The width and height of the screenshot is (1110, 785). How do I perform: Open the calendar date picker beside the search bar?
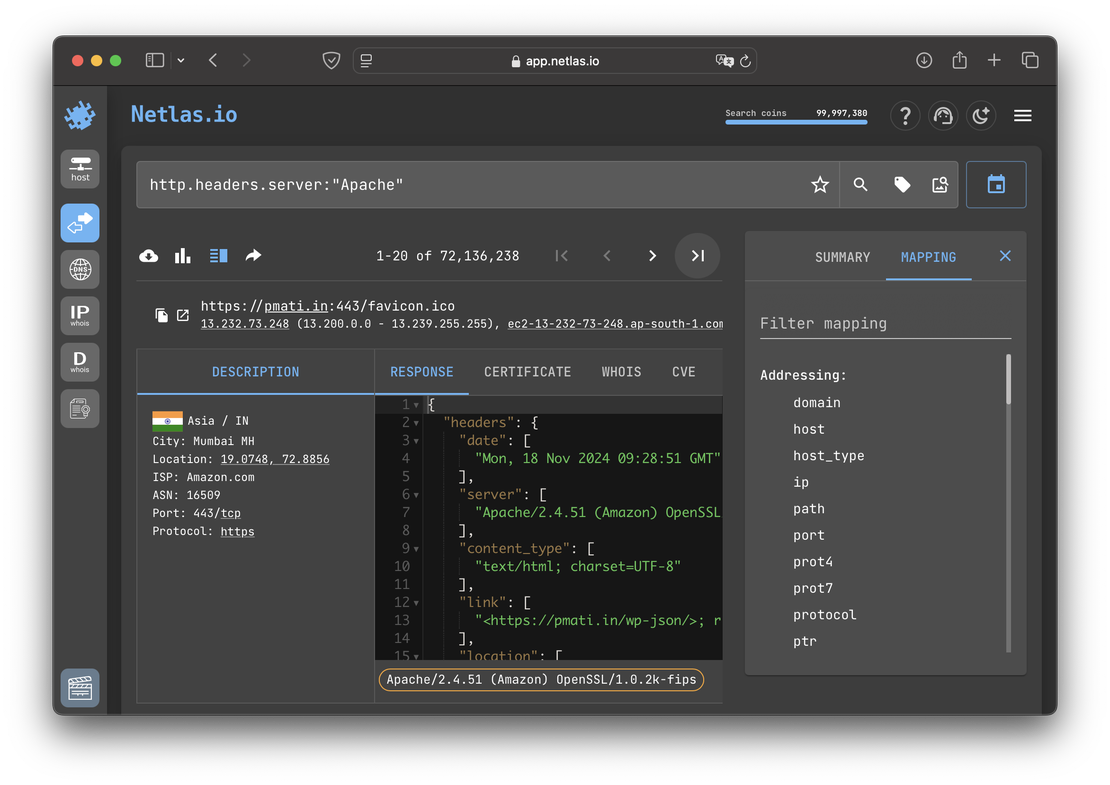(x=996, y=184)
